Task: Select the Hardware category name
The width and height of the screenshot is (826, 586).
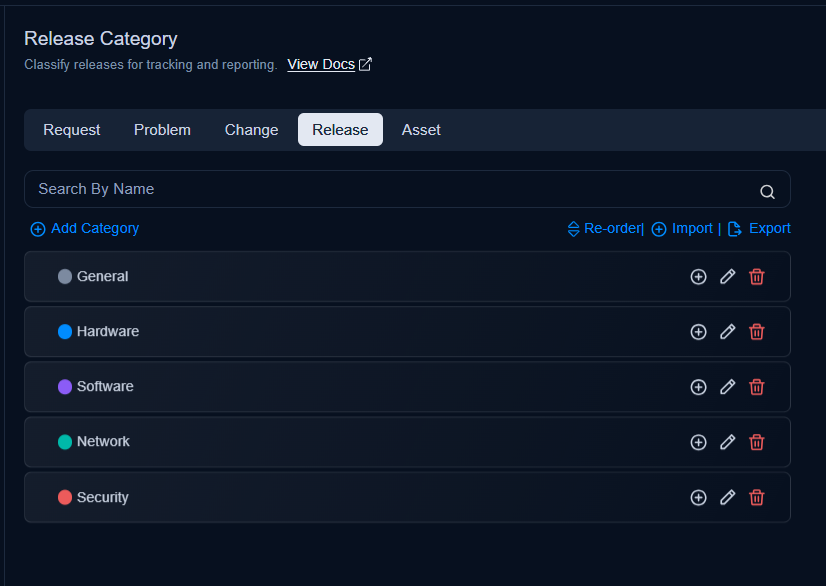Action: [x=108, y=331]
